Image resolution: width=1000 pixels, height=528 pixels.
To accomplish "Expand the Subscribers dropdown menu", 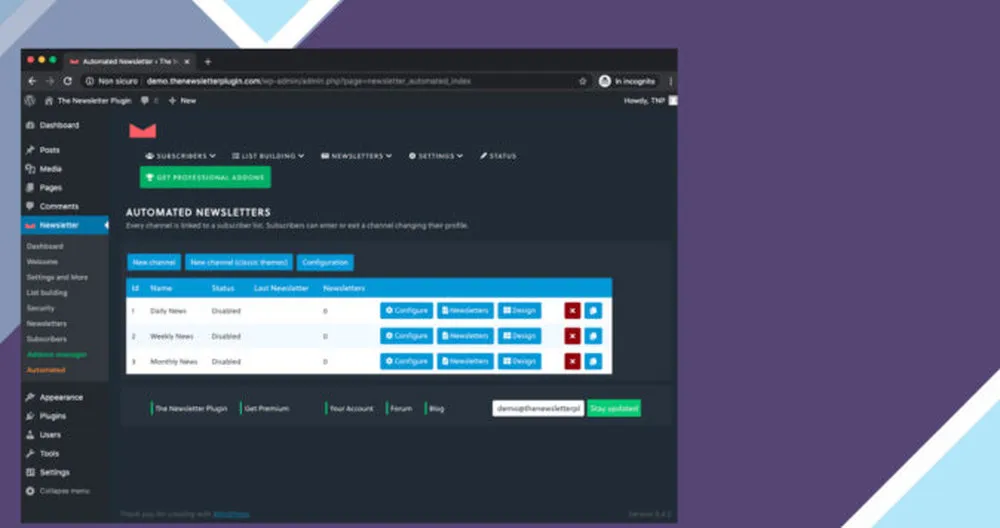I will [181, 156].
